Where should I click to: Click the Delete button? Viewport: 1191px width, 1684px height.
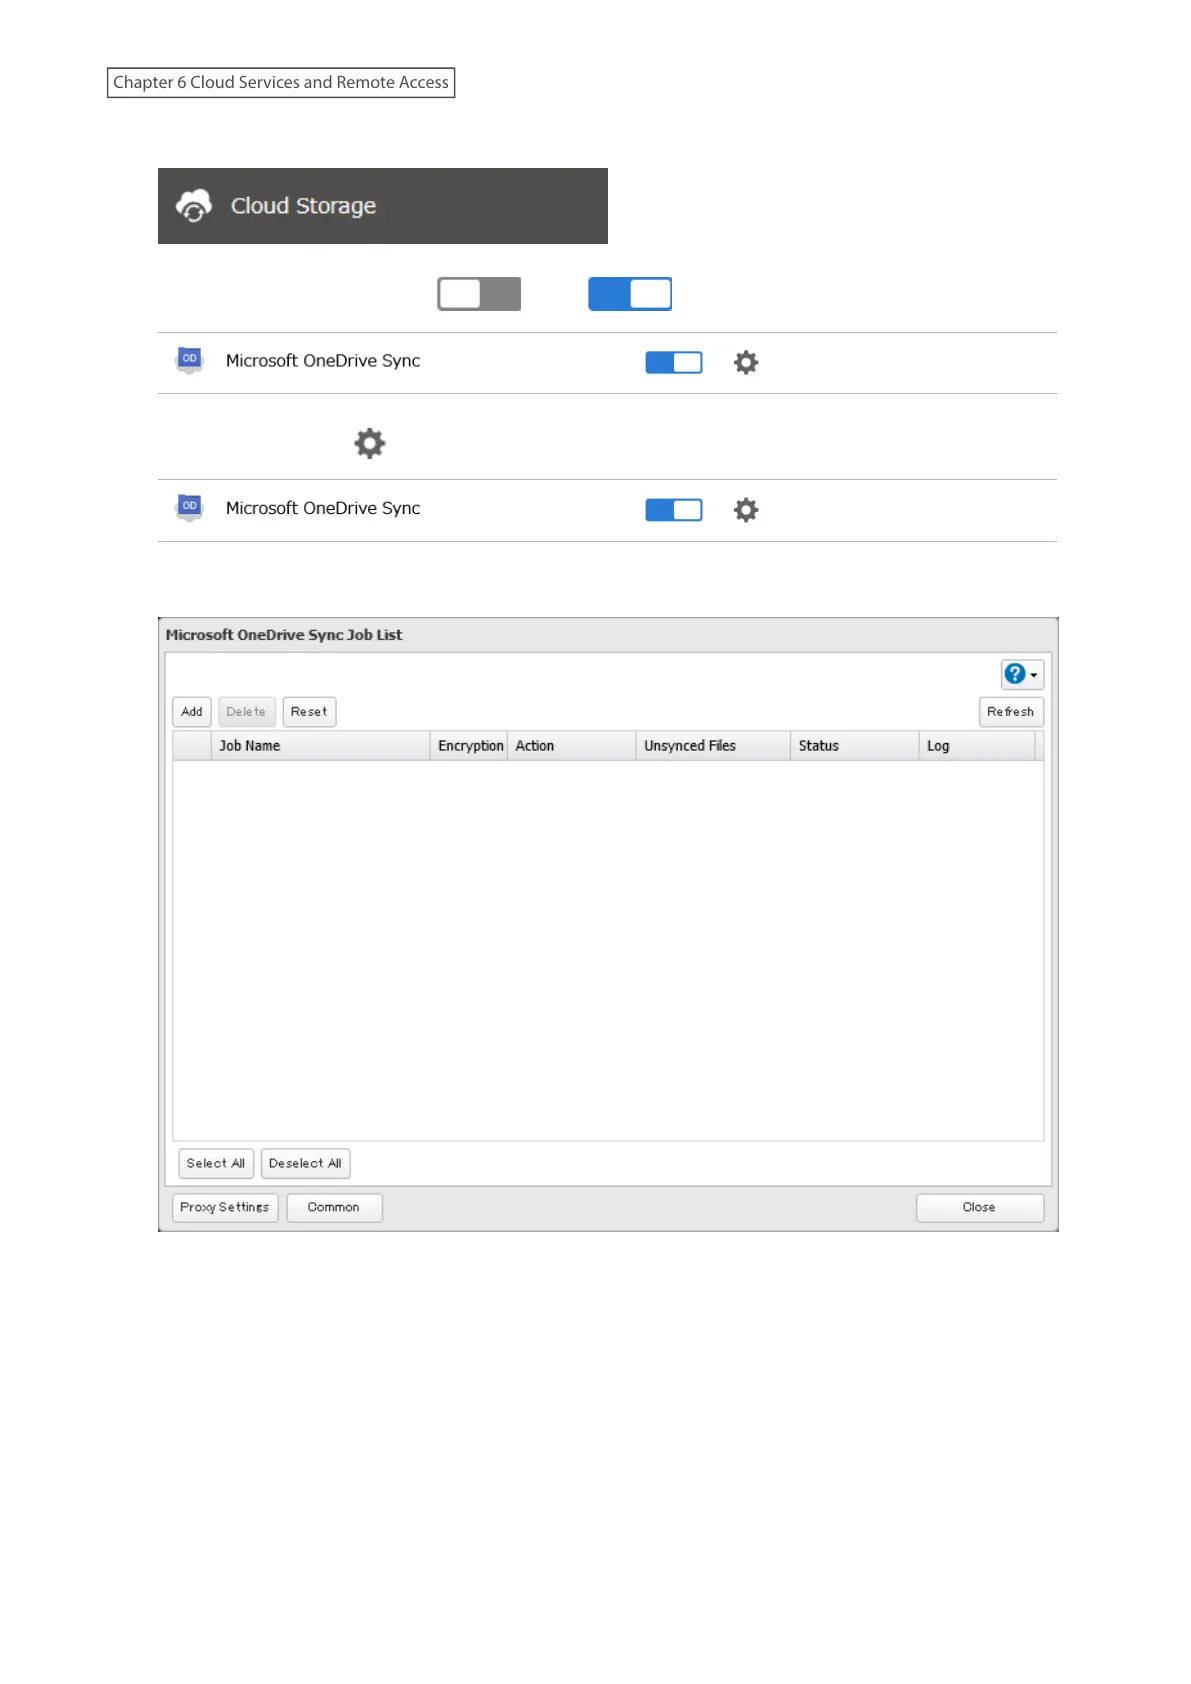click(246, 712)
